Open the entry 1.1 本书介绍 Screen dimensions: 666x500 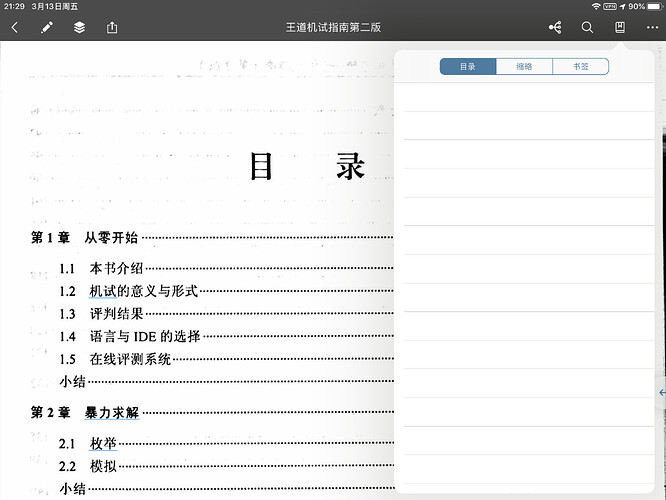coord(101,268)
